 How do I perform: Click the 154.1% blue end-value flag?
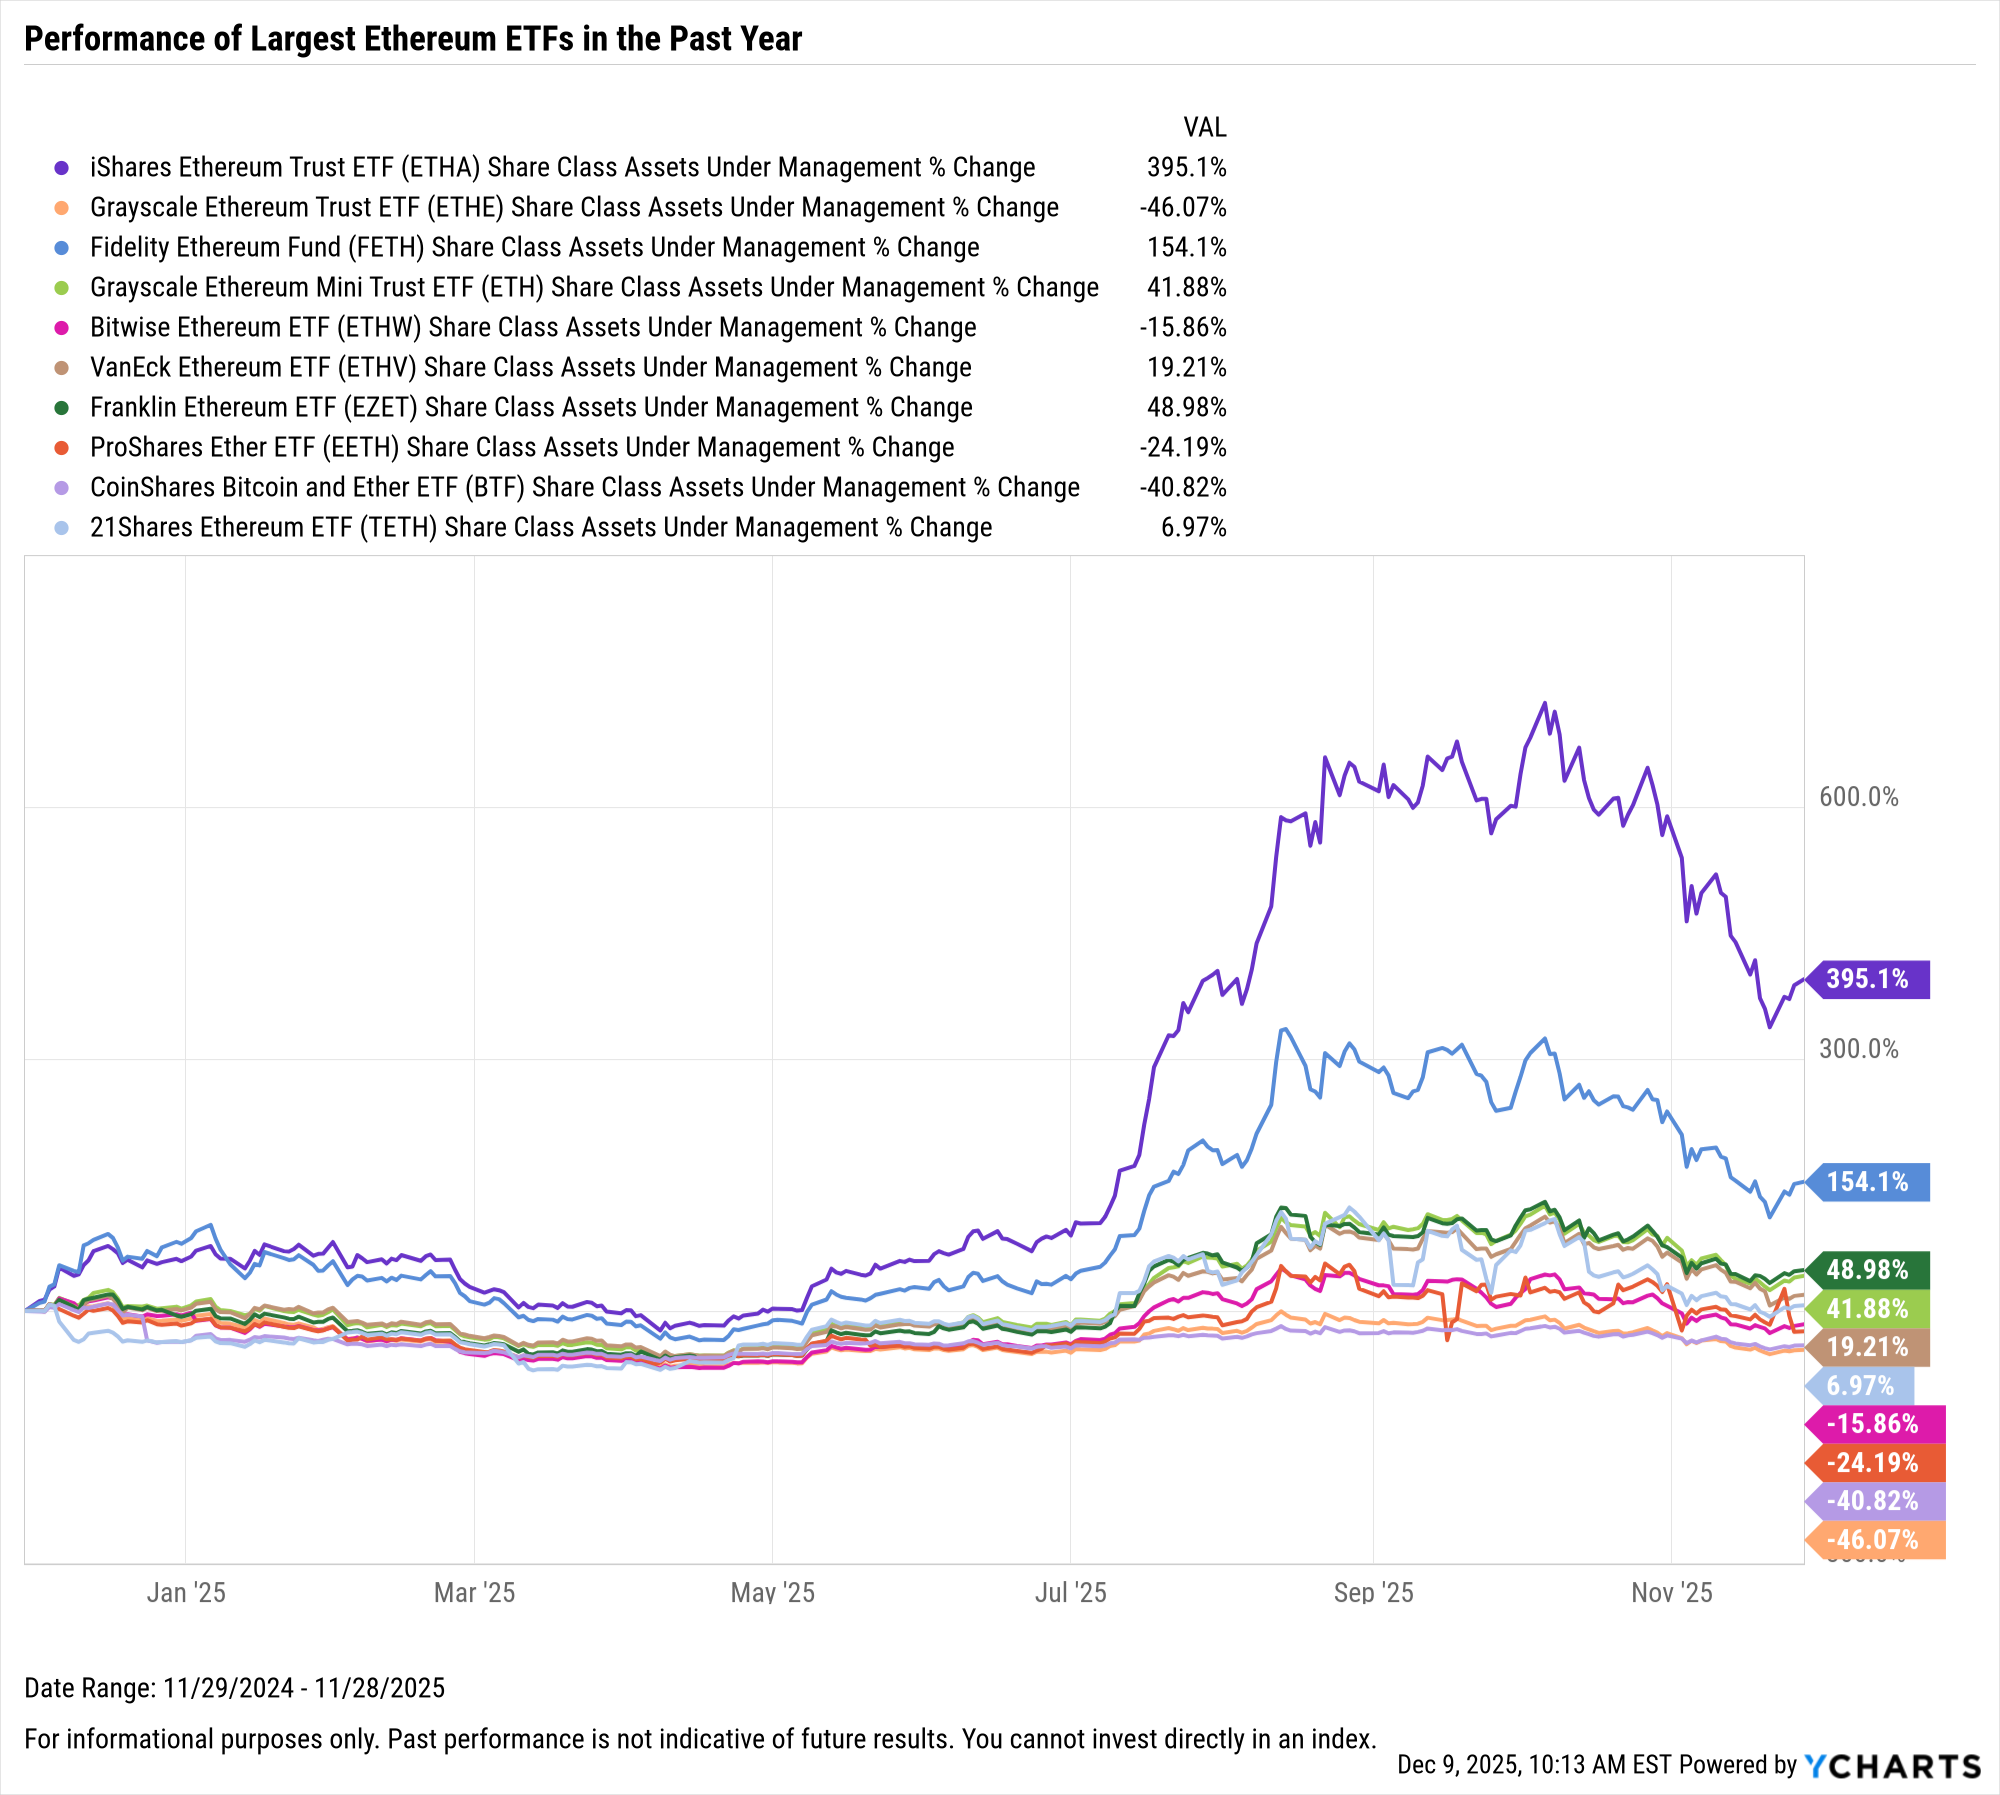point(1868,1182)
